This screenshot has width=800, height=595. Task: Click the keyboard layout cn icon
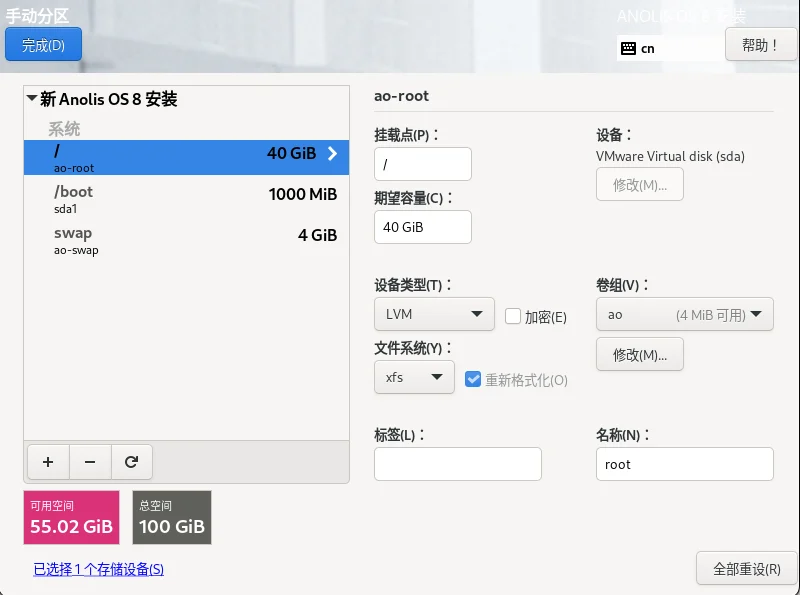[x=628, y=48]
